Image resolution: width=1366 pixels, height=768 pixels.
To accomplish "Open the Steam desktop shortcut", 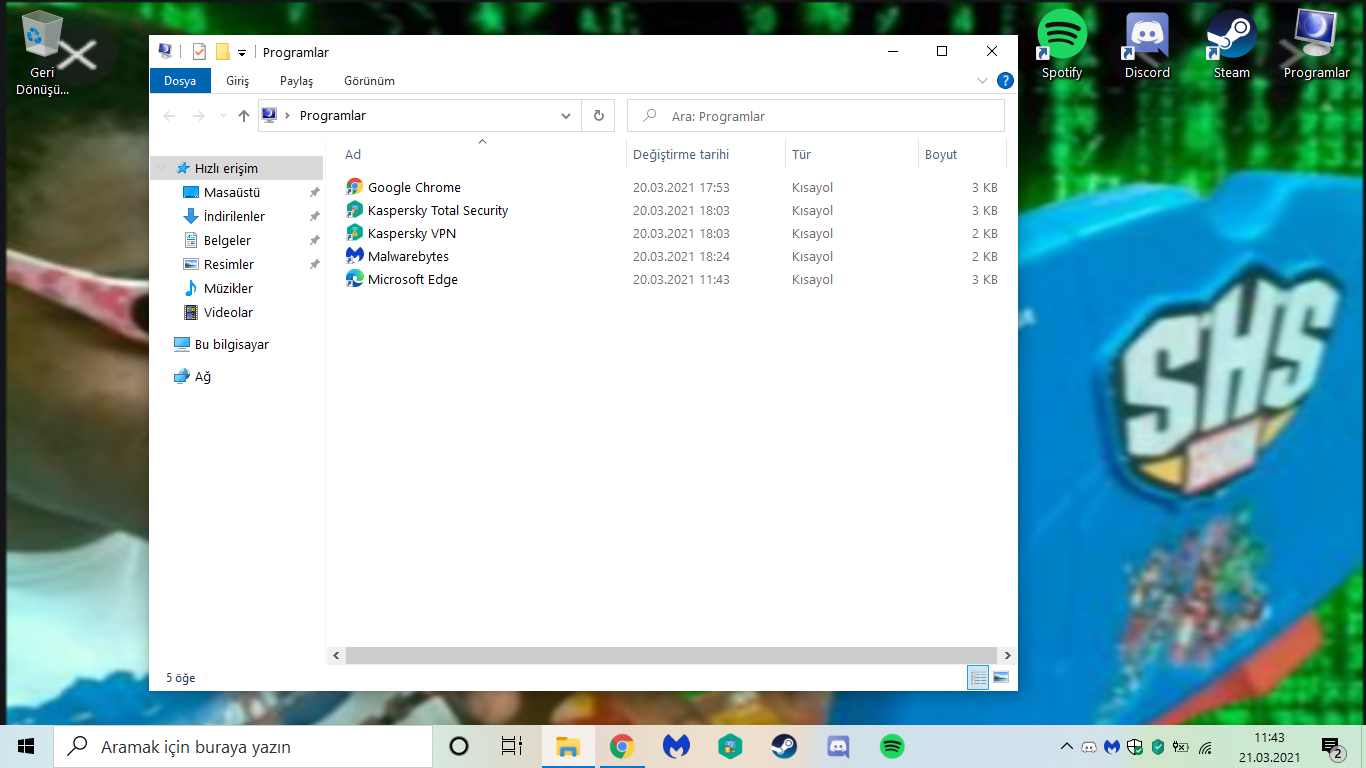I will [1232, 44].
